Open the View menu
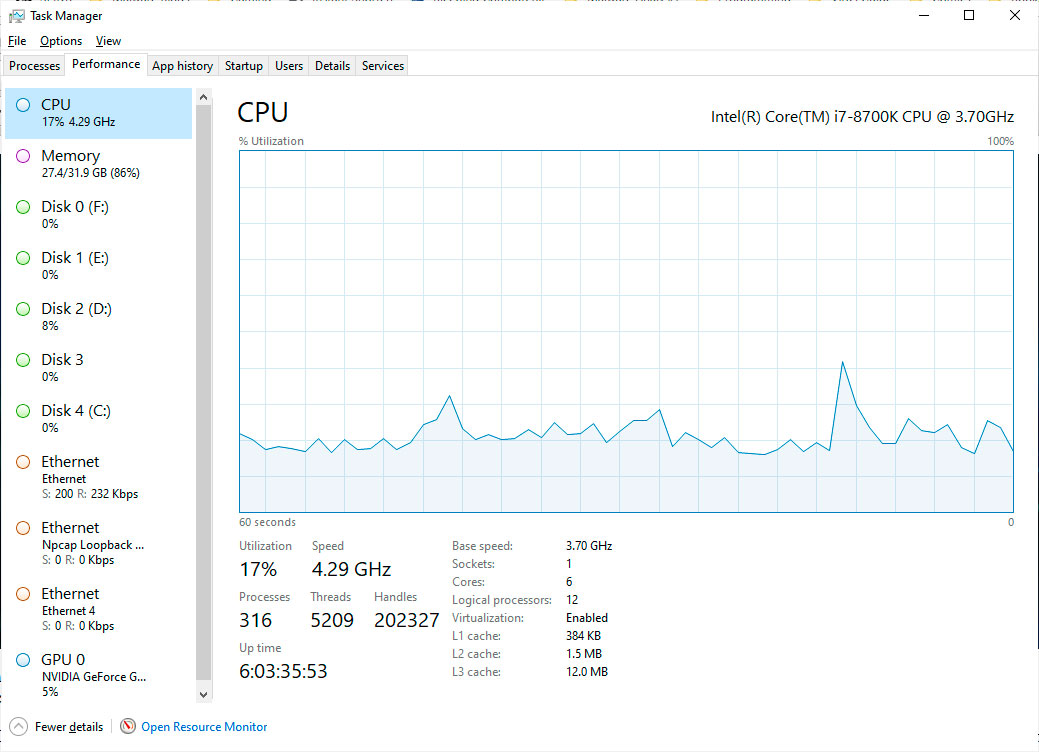Image resolution: width=1039 pixels, height=752 pixels. coord(108,41)
